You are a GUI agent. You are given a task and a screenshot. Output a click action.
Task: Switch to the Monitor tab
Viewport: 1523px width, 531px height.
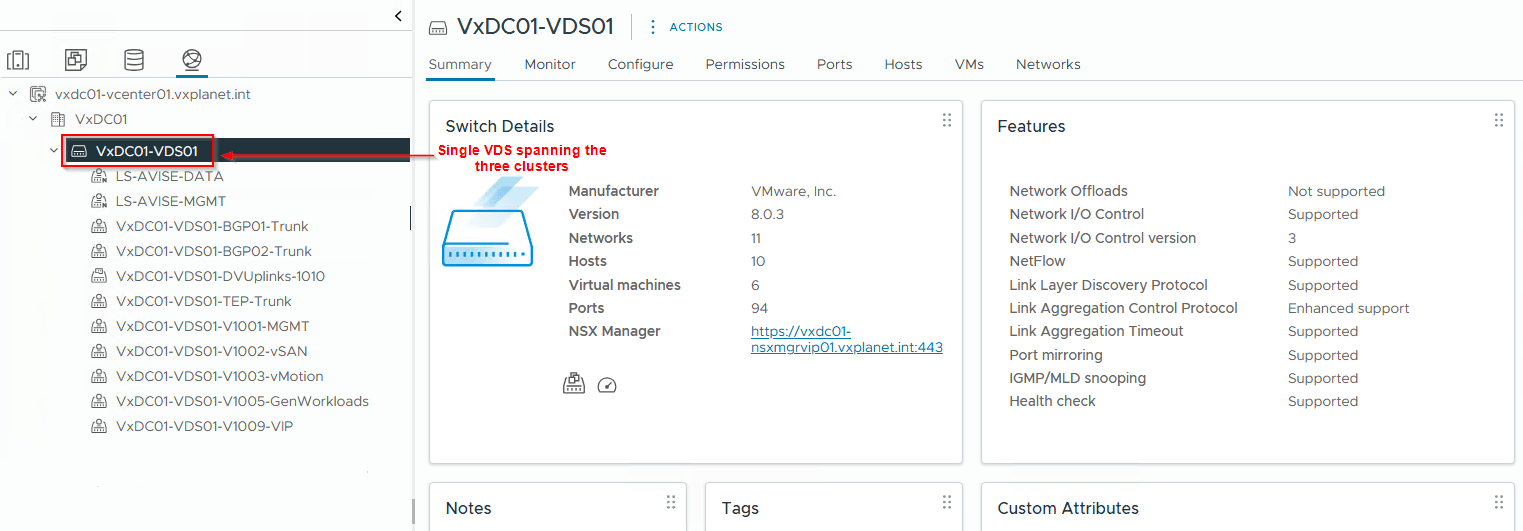click(550, 64)
